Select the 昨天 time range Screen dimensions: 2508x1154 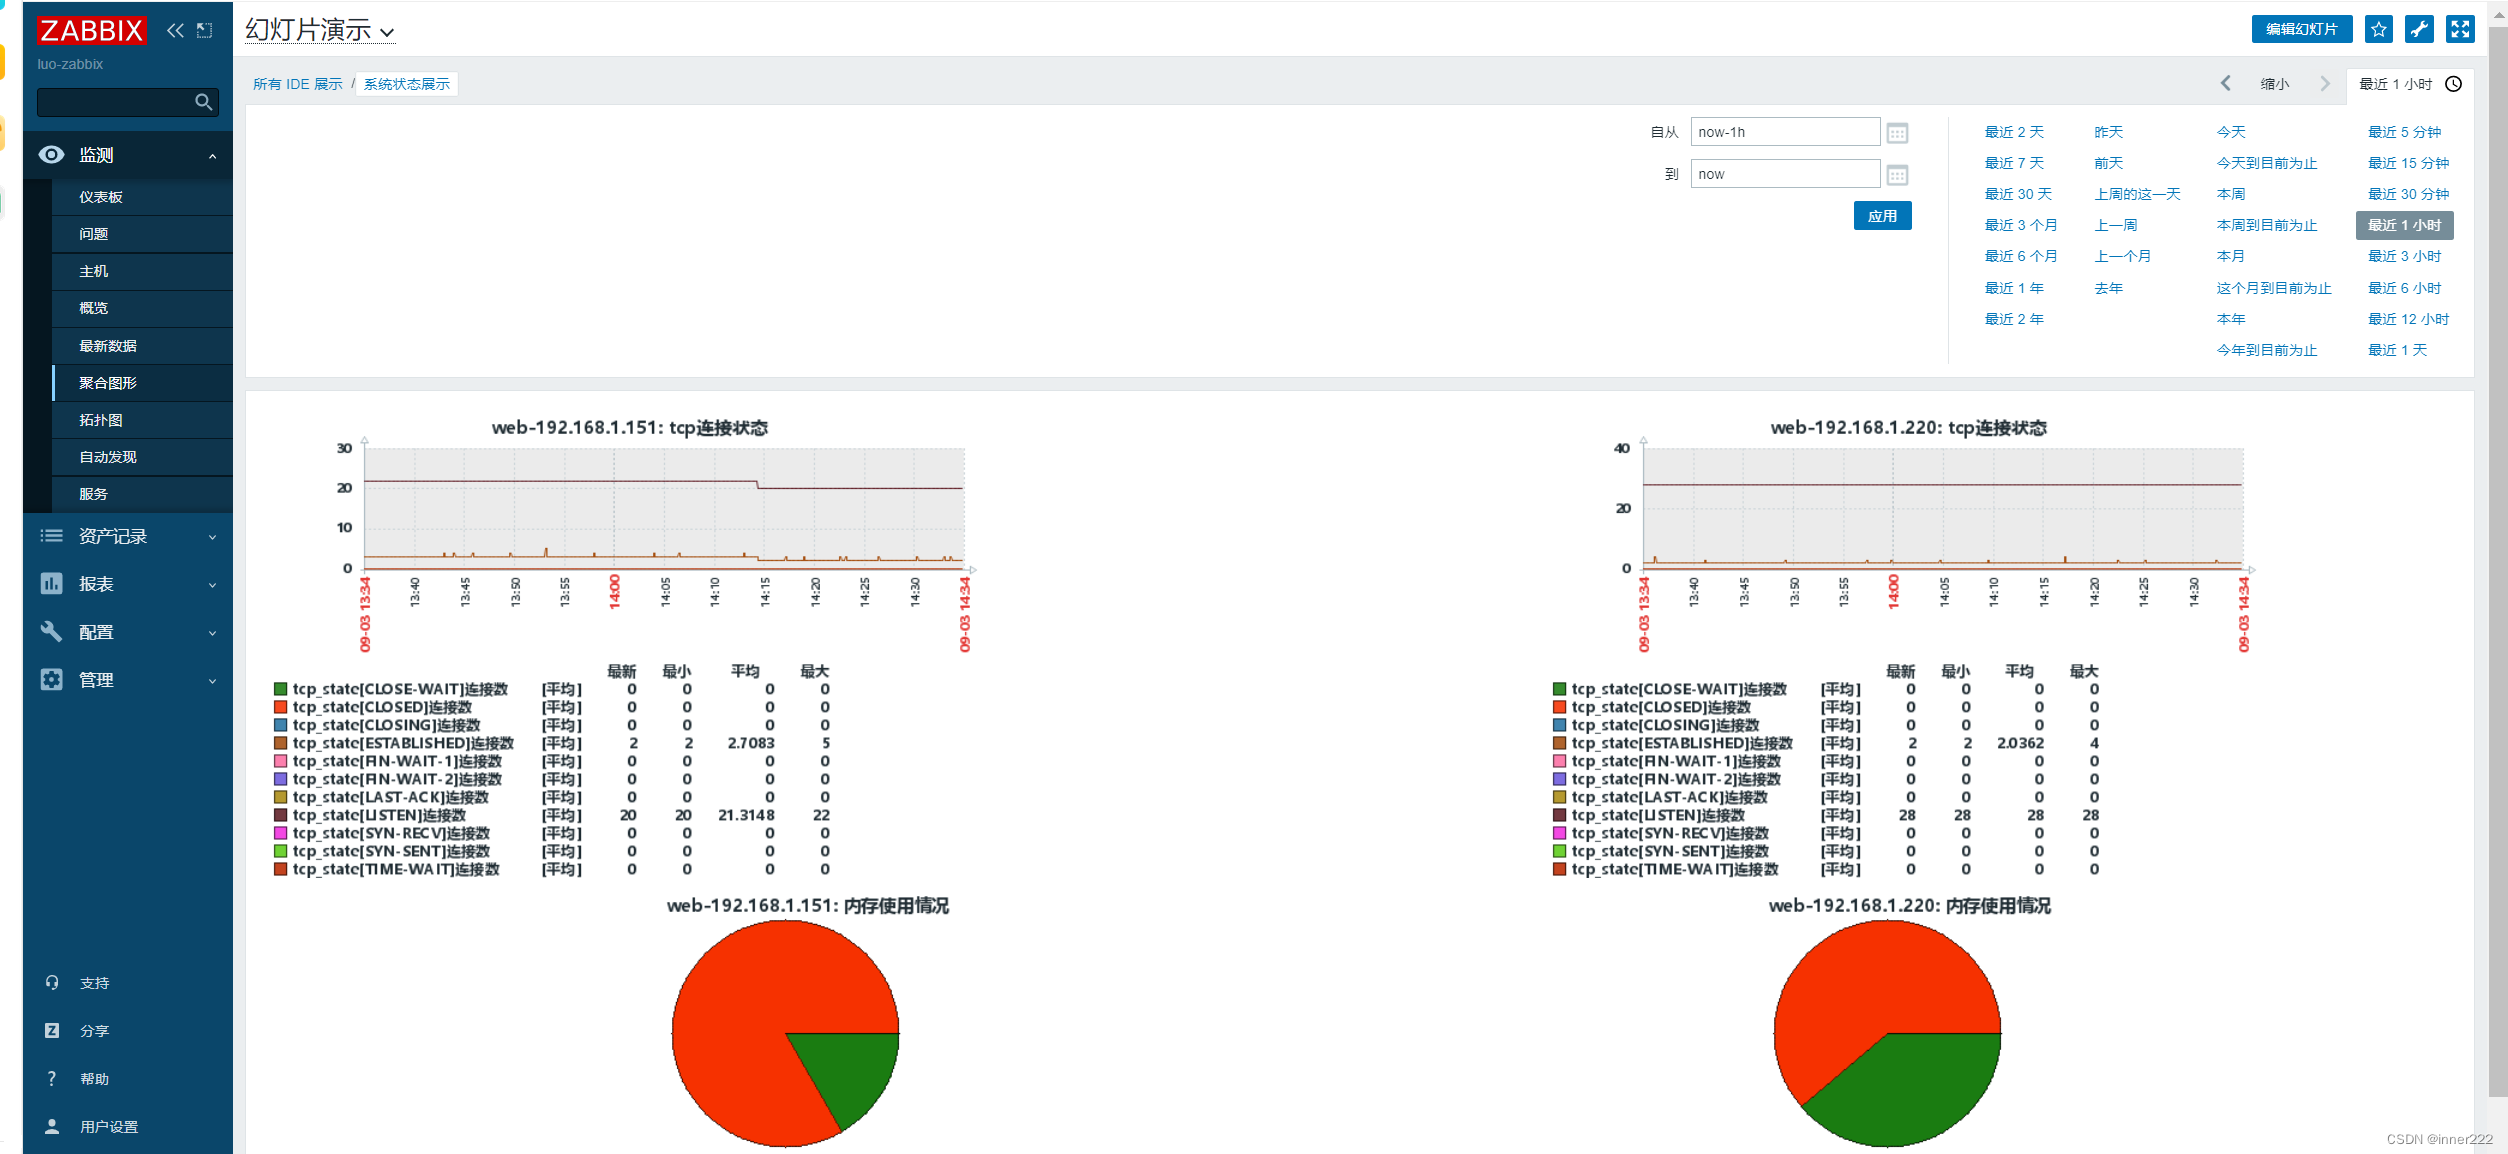click(2109, 132)
